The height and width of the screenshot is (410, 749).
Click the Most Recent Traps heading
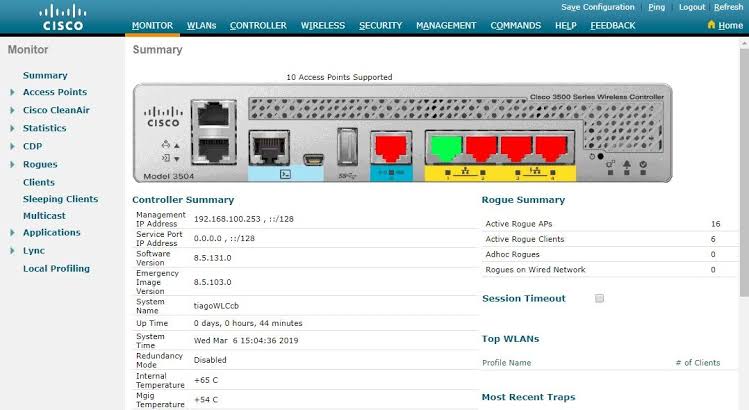(x=528, y=397)
